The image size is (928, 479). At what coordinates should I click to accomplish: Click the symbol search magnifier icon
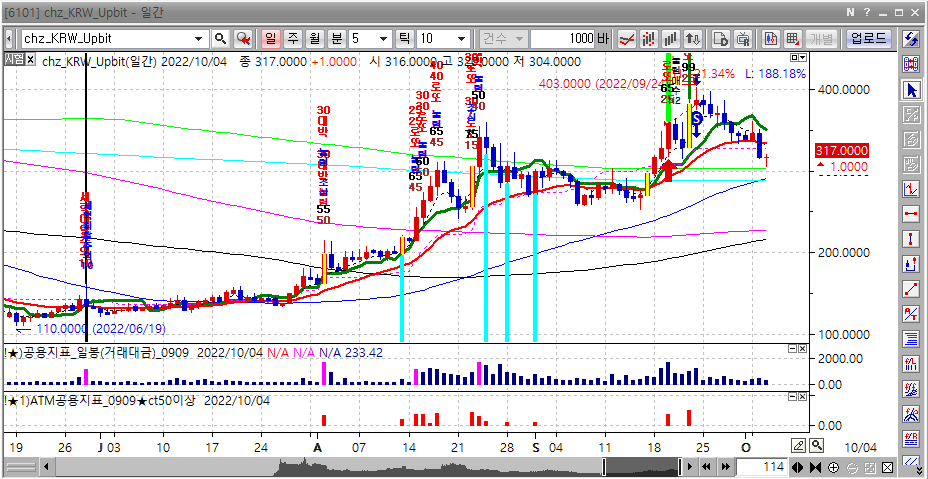[x=220, y=39]
